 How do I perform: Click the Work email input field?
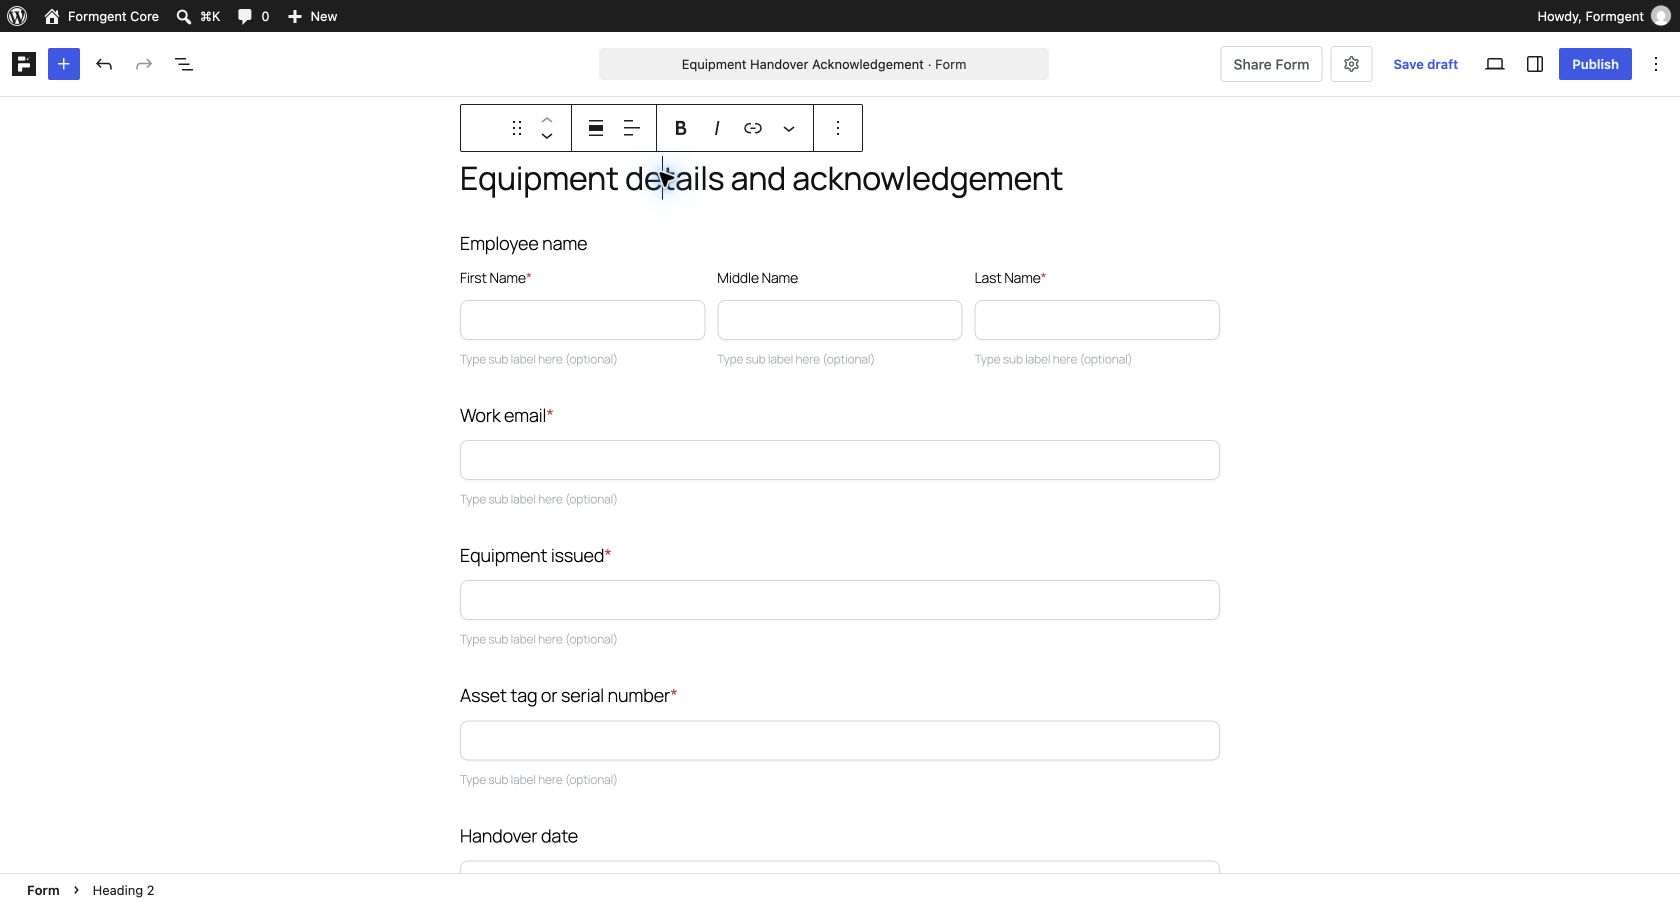840,460
